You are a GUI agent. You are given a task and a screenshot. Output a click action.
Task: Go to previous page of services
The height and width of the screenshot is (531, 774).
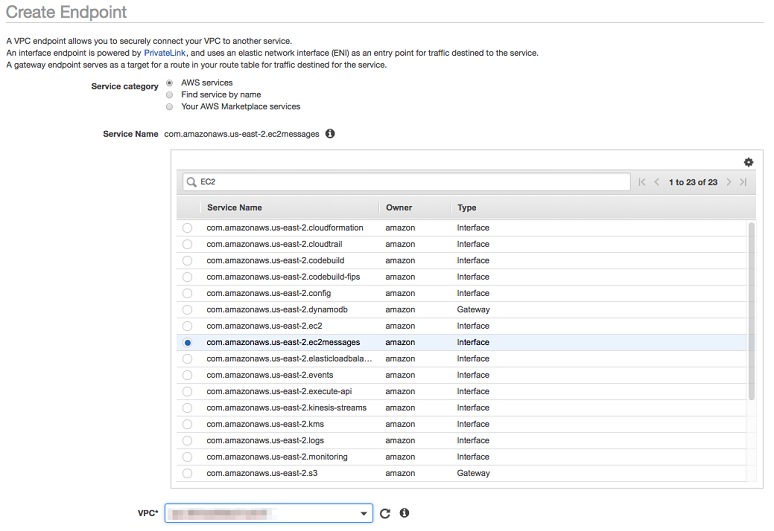click(x=657, y=182)
